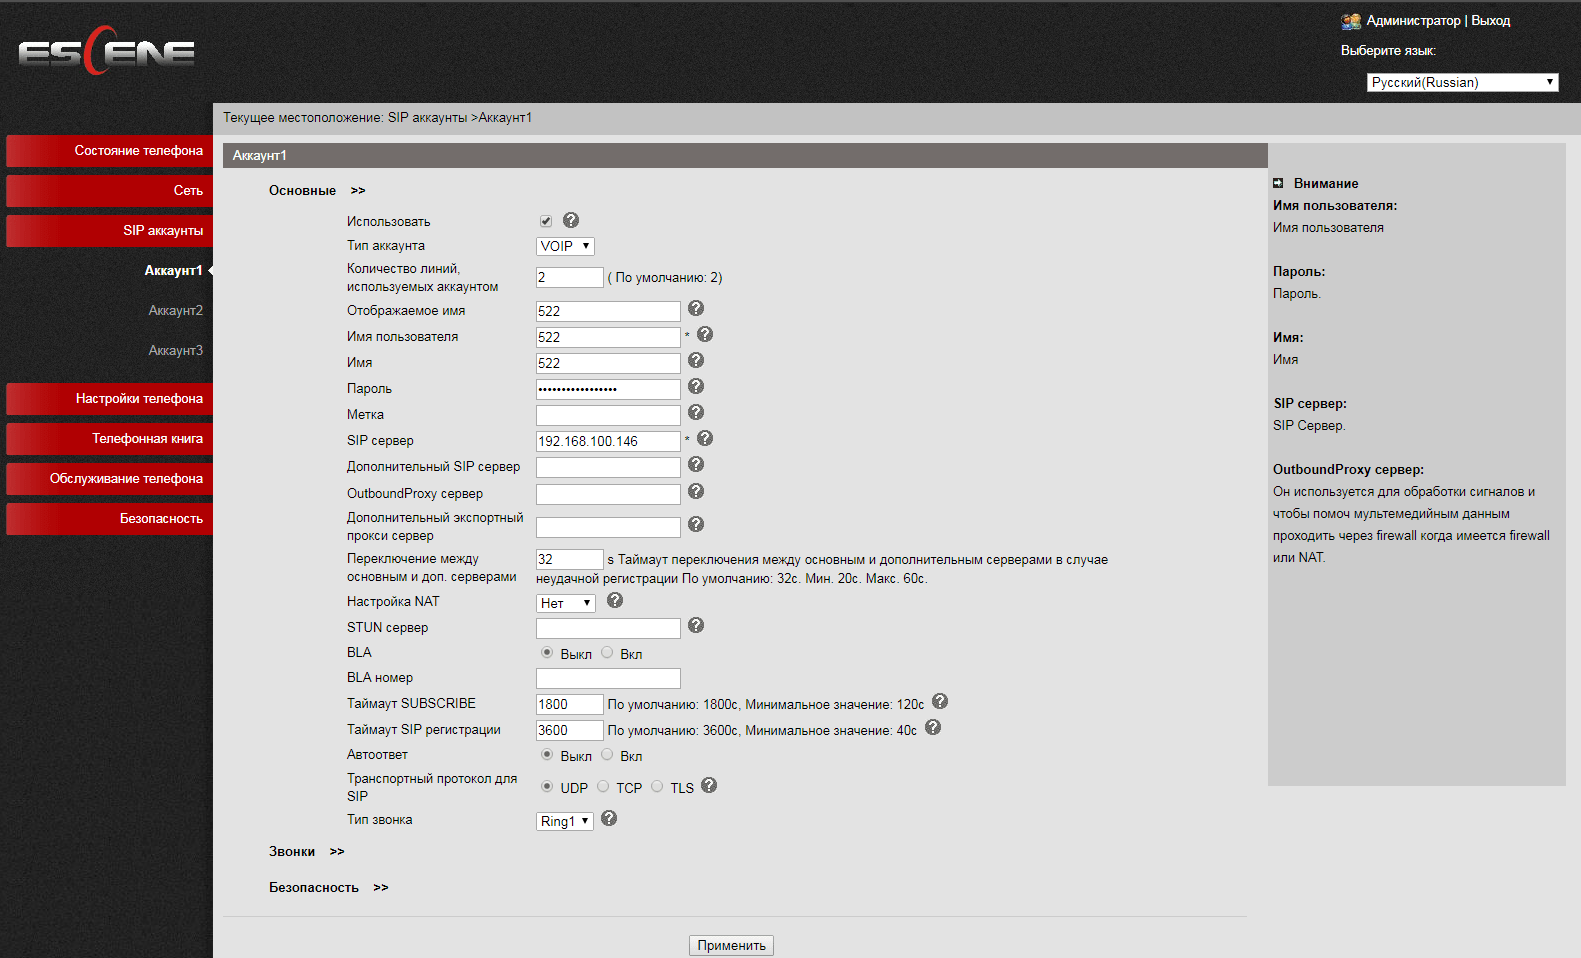
Task: Open Тип звонка Ring1 dropdown
Action: [x=565, y=821]
